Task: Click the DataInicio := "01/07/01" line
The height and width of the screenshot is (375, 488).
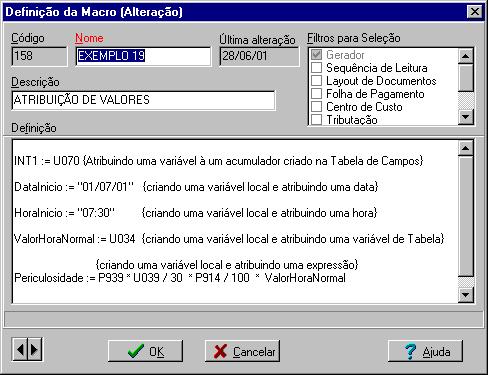Action: (196, 187)
